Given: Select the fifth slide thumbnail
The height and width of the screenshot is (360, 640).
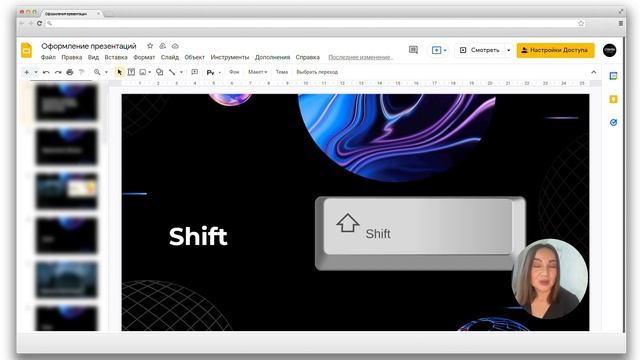Looking at the screenshot, I should 67,280.
